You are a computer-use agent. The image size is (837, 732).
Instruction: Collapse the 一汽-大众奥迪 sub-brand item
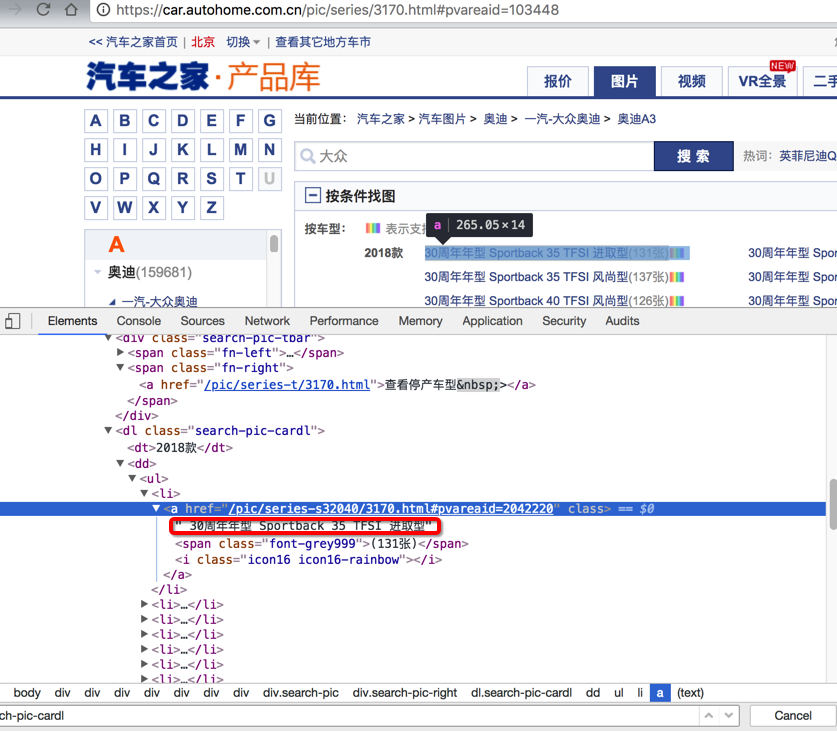112,302
